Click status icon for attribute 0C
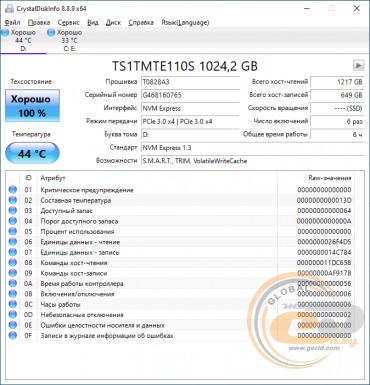Viewport: 370px width, 385px height. [13, 304]
